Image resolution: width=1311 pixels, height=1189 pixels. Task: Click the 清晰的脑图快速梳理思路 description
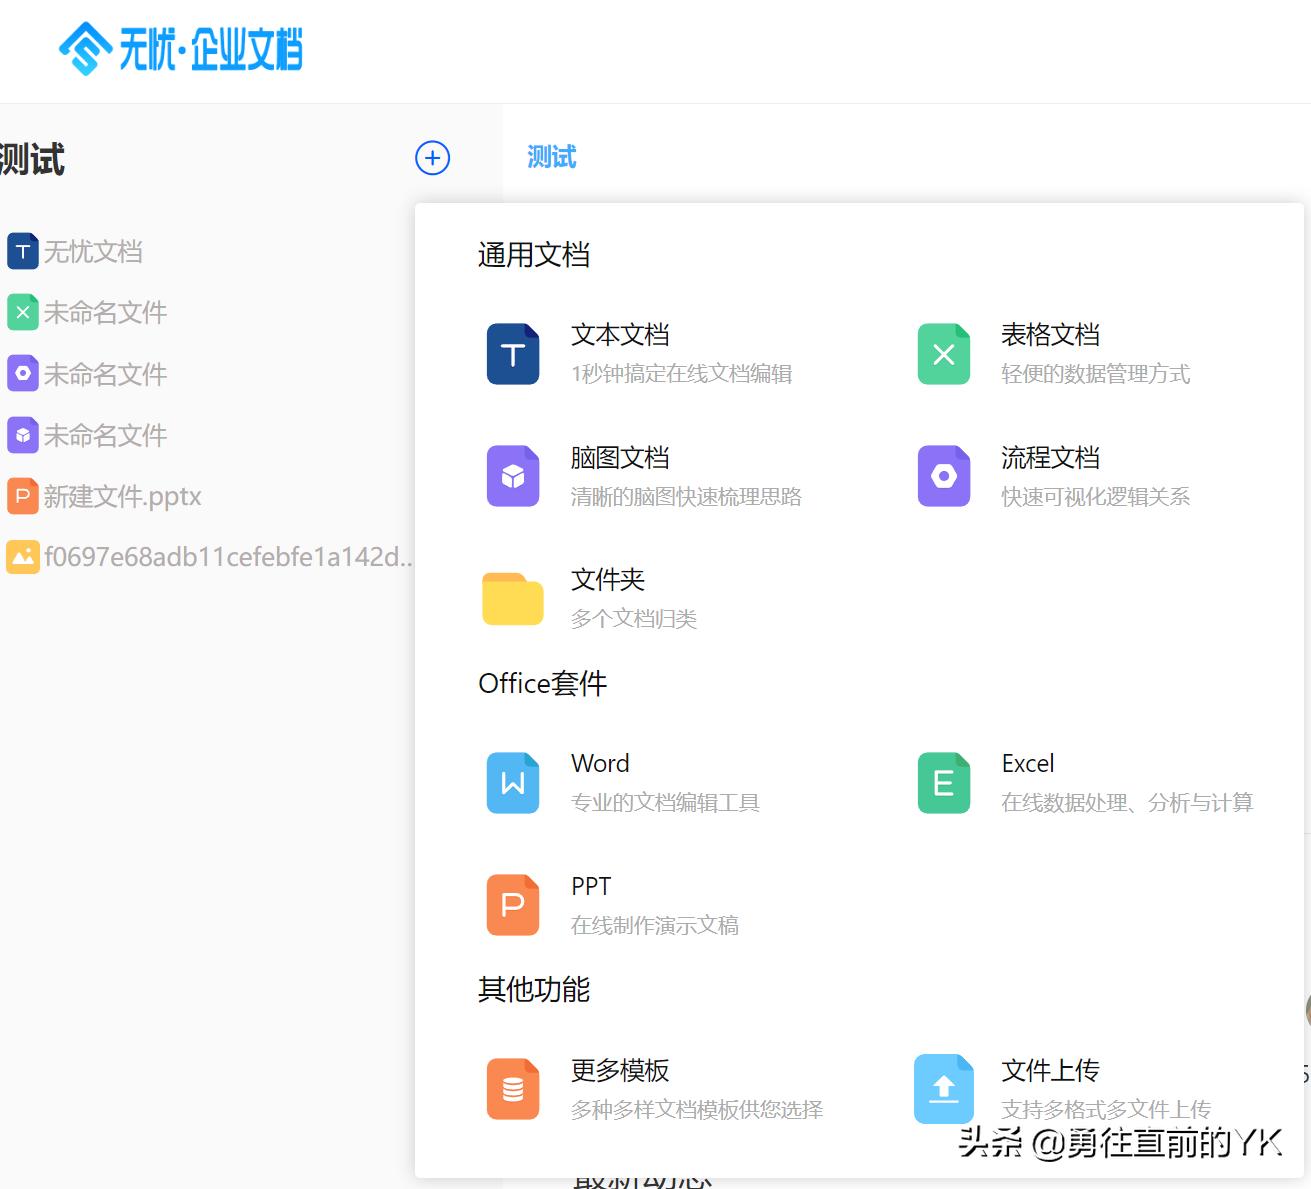(x=687, y=497)
